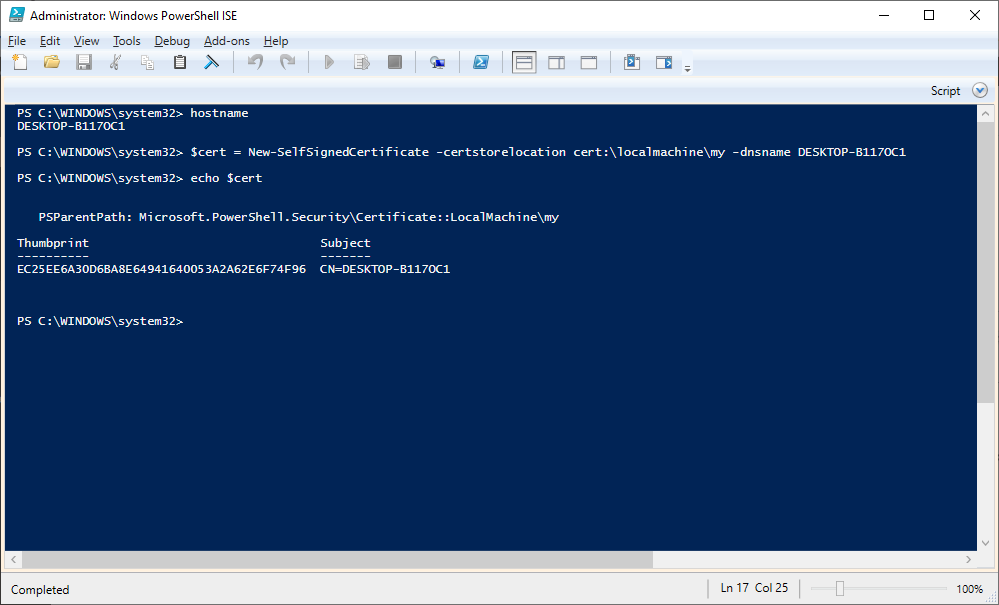Open the Add-ons menu
The height and width of the screenshot is (605, 999).
227,41
